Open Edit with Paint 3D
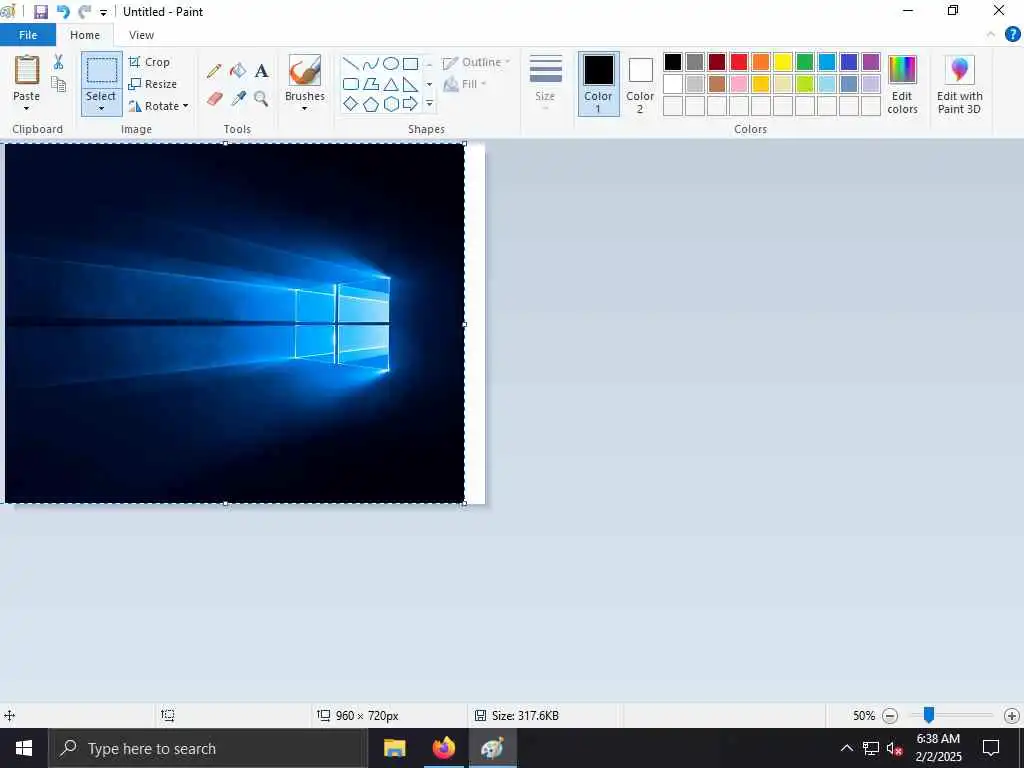 click(959, 84)
